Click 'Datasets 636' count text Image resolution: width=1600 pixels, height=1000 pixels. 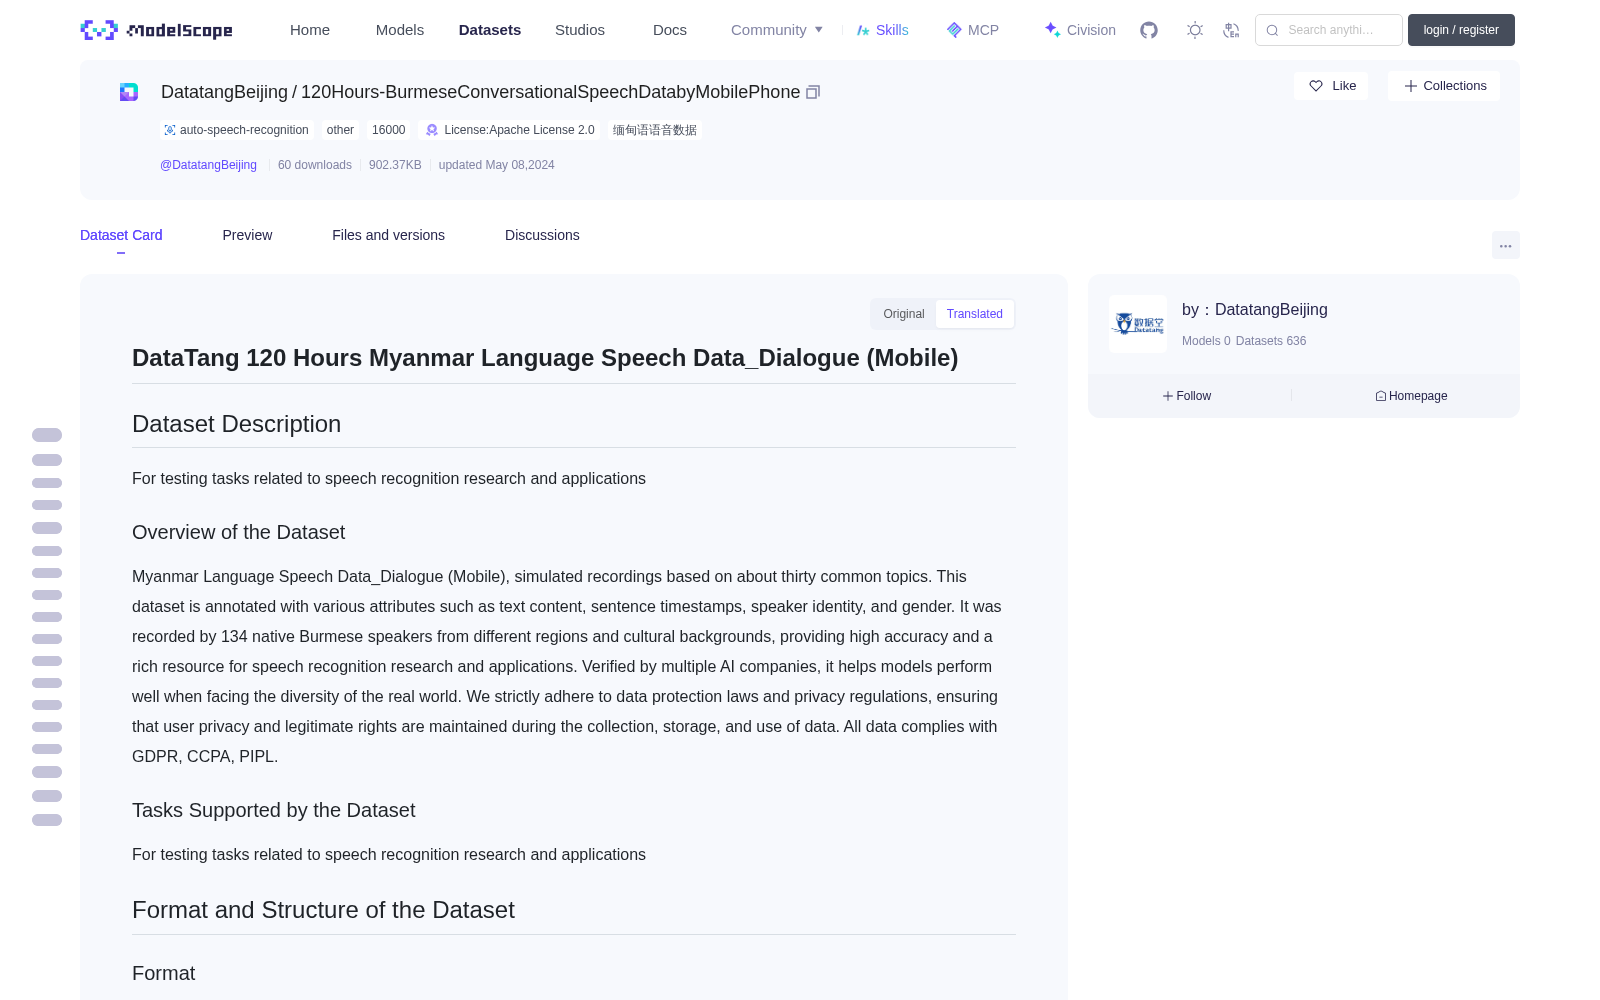[1271, 341]
